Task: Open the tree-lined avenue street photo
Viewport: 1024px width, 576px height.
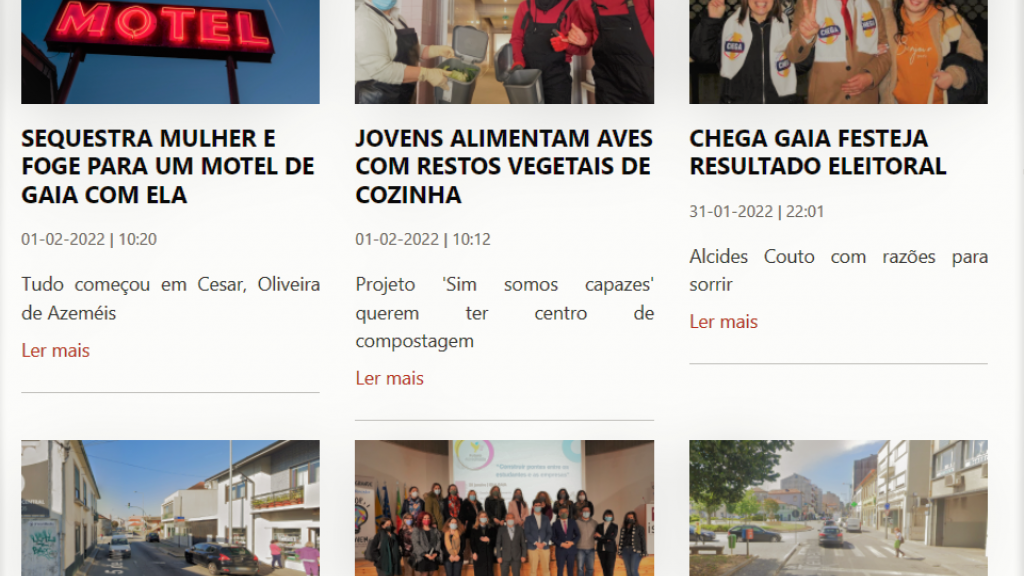Action: click(839, 508)
